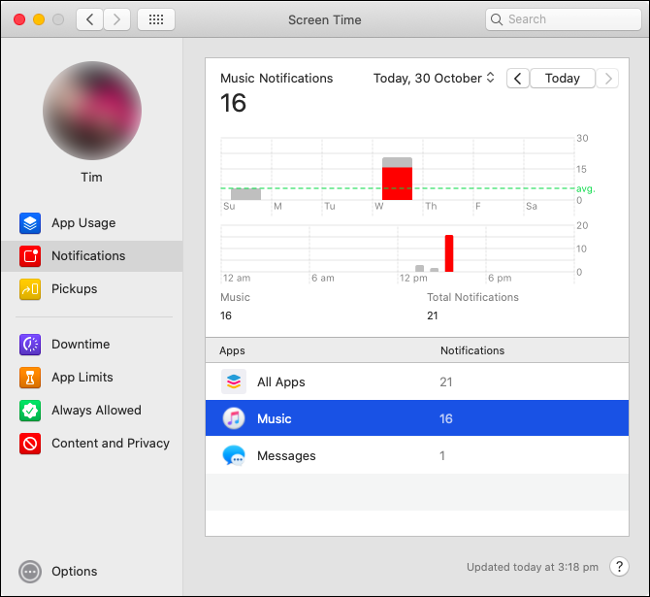Select the red hourly bar after 12 pm
The height and width of the screenshot is (597, 650).
[x=449, y=254]
